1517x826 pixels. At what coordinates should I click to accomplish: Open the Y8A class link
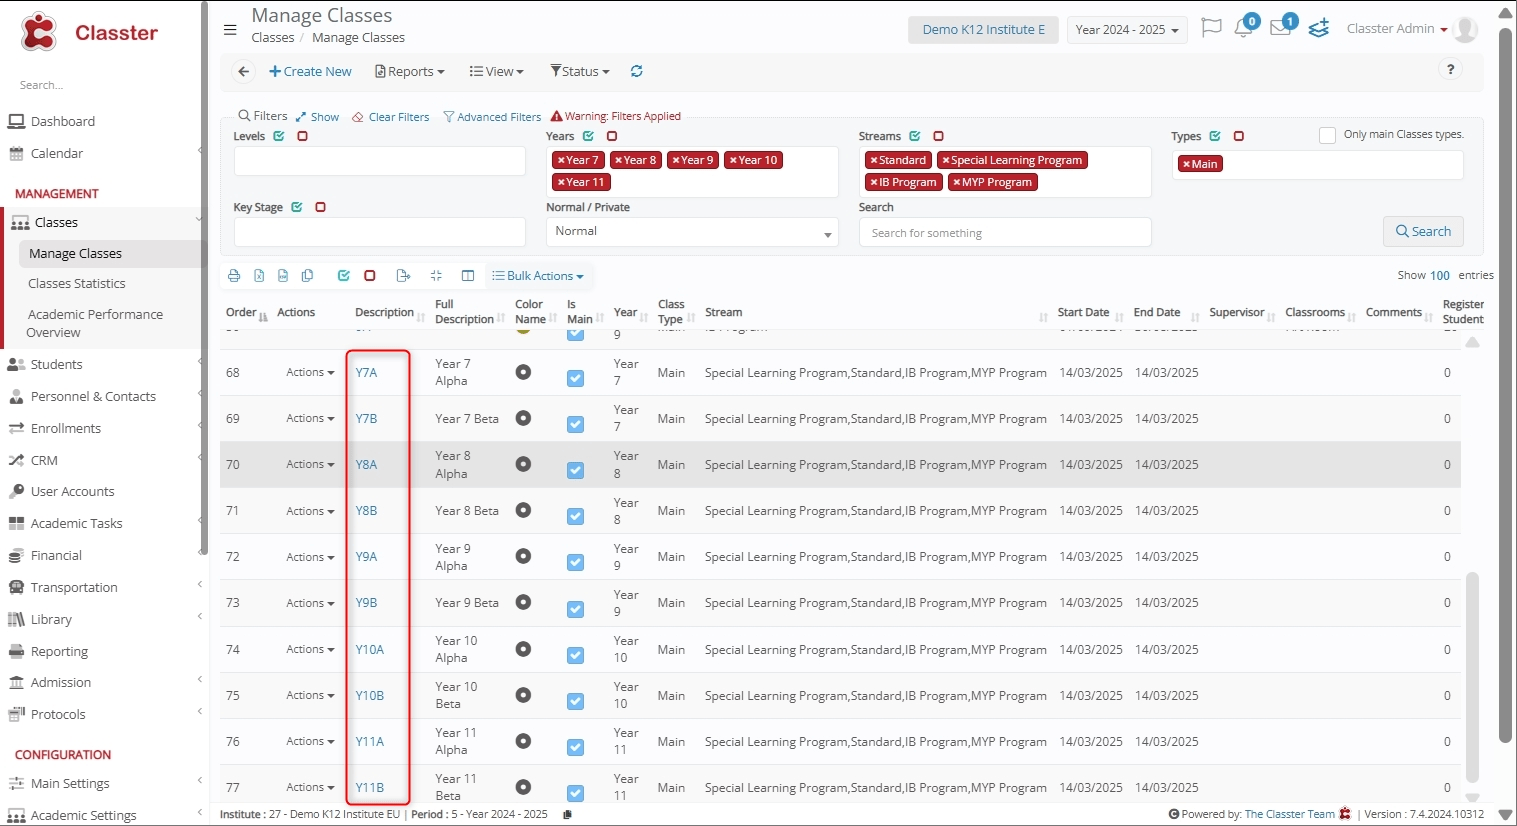pos(366,465)
